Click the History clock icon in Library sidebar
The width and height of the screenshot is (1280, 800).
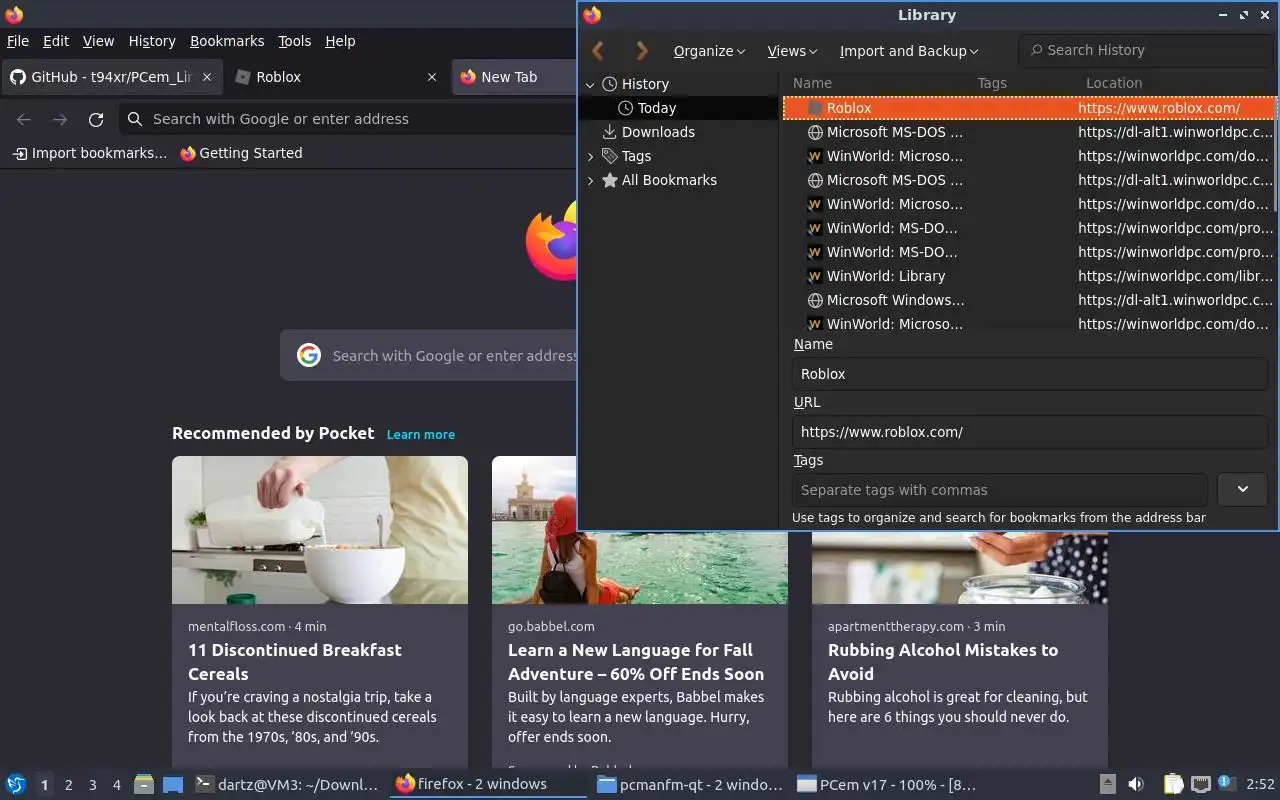click(x=610, y=84)
